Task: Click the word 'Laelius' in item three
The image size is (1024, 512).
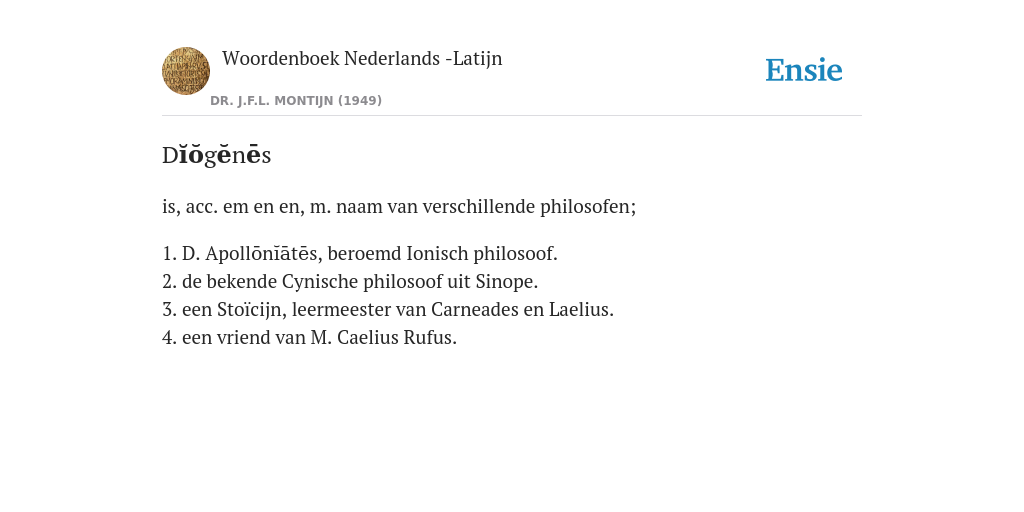Action: pyautogui.click(x=581, y=310)
